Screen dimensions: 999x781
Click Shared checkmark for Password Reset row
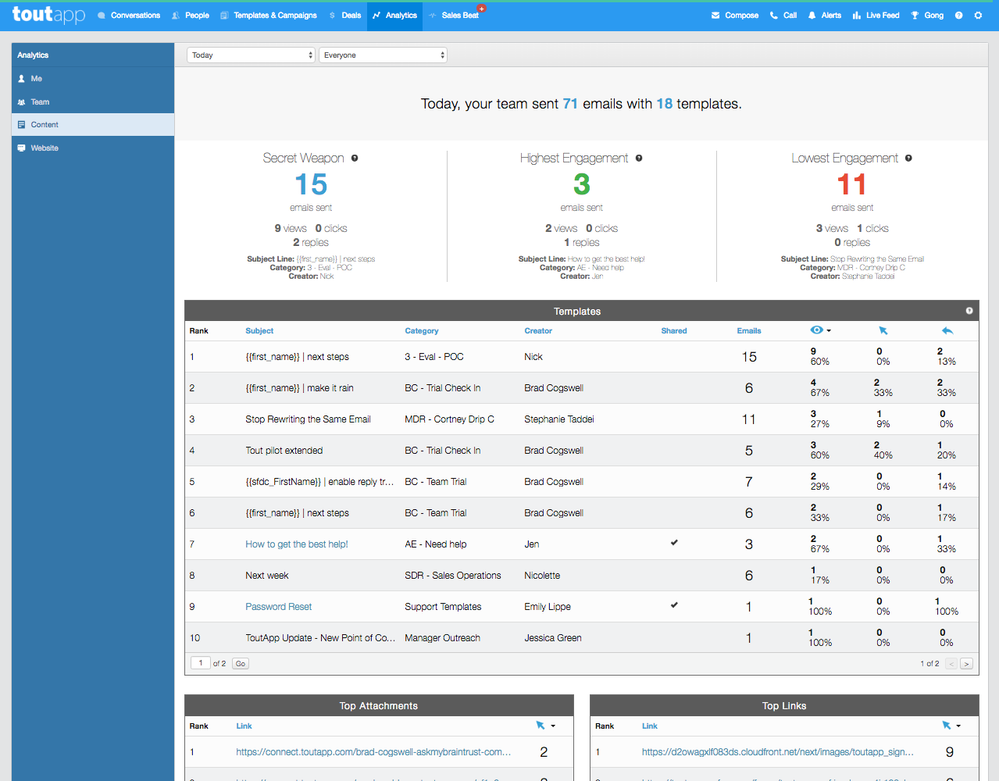pyautogui.click(x=674, y=605)
